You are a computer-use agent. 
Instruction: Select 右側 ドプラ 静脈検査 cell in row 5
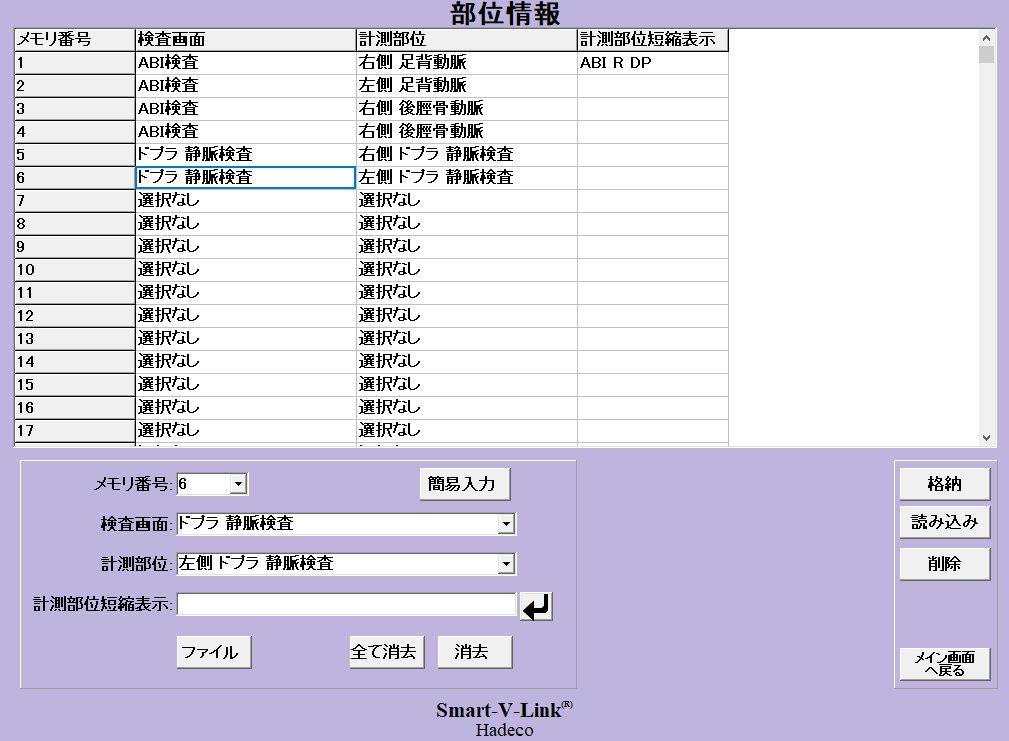(x=466, y=154)
